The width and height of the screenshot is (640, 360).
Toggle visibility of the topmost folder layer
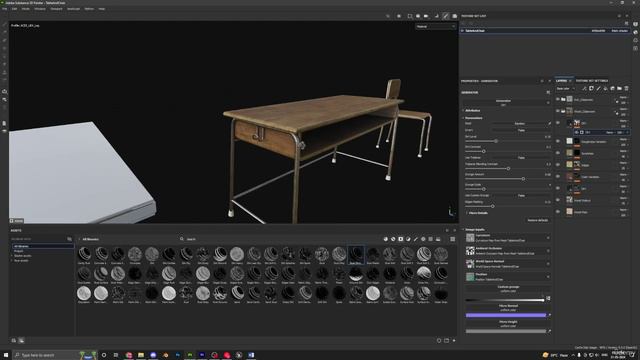(558, 99)
